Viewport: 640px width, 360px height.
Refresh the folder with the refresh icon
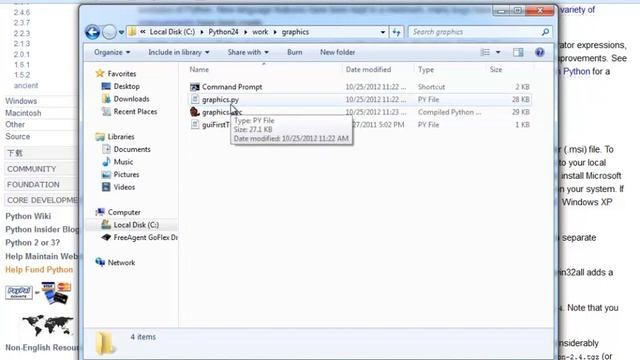click(396, 32)
